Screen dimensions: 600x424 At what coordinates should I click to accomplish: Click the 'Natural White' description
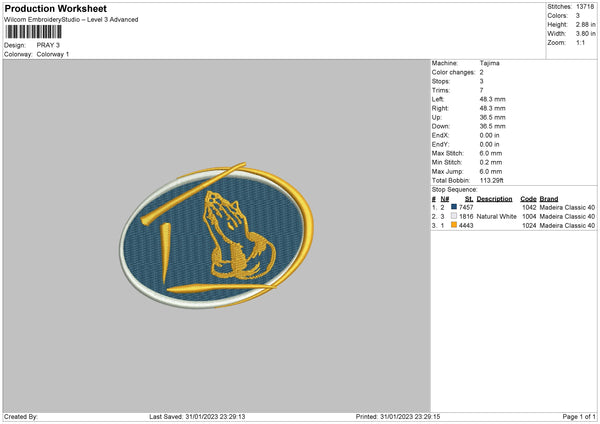coord(496,216)
